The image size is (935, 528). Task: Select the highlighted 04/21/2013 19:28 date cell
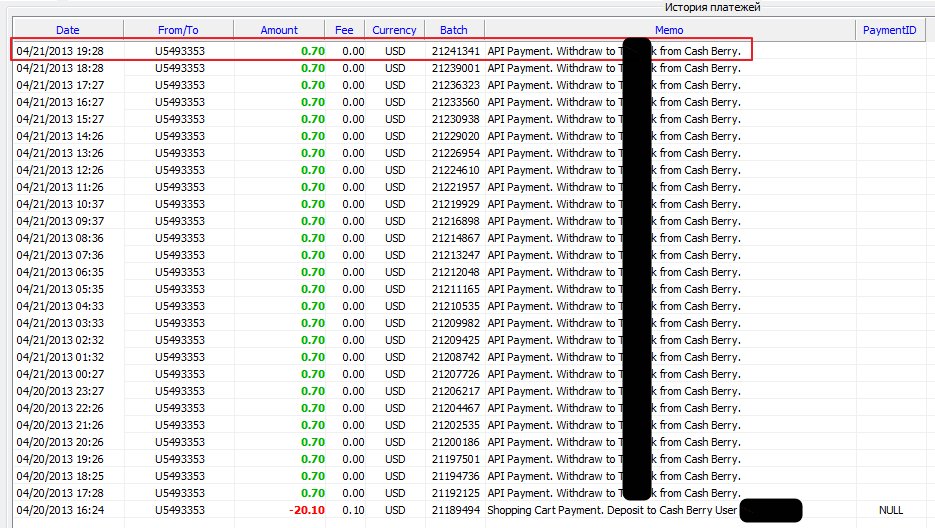(60, 51)
